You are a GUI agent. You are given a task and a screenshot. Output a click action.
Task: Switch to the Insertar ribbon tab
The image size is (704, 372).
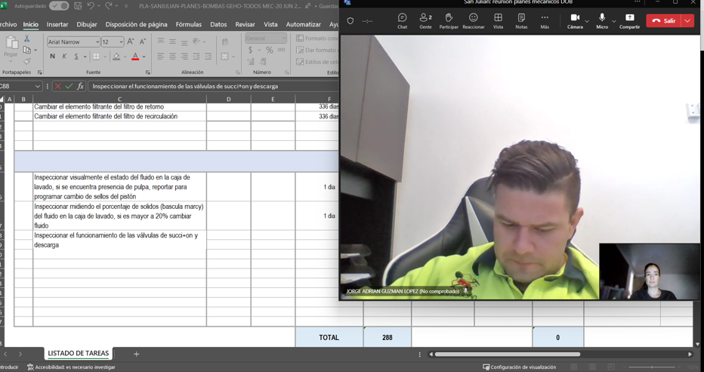[x=57, y=24]
